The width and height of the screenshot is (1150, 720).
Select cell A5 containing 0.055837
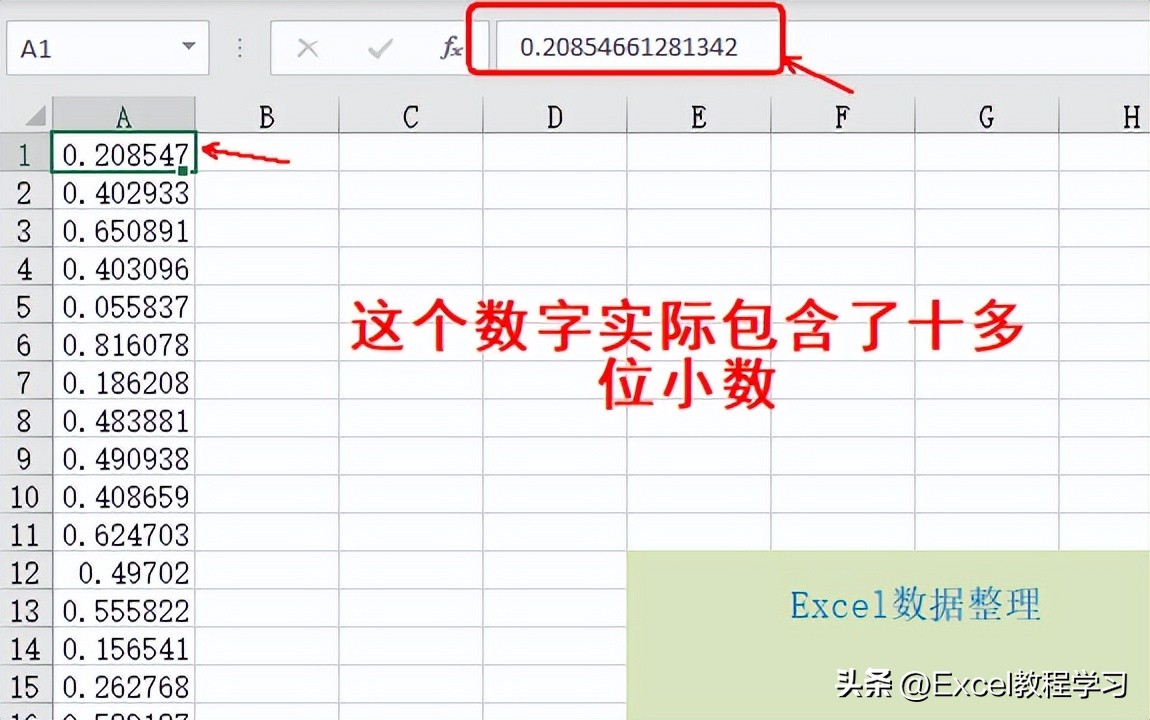[123, 307]
